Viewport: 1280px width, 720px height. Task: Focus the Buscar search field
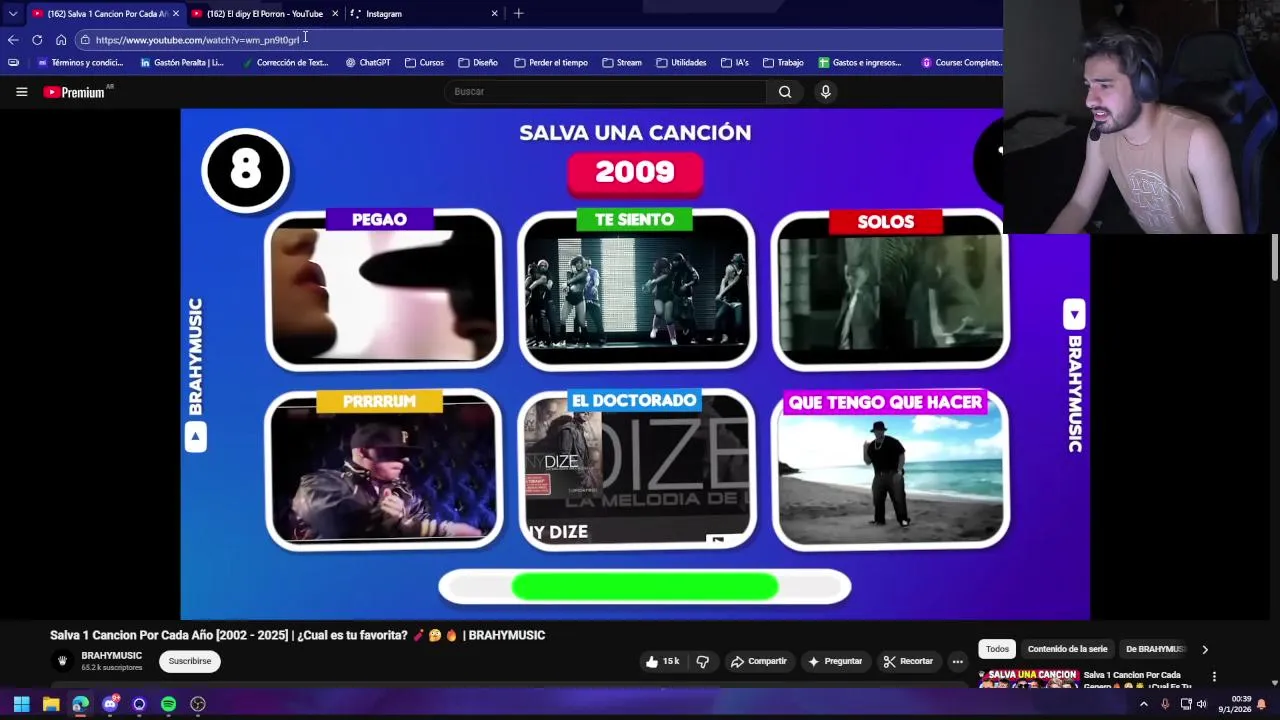click(x=605, y=91)
